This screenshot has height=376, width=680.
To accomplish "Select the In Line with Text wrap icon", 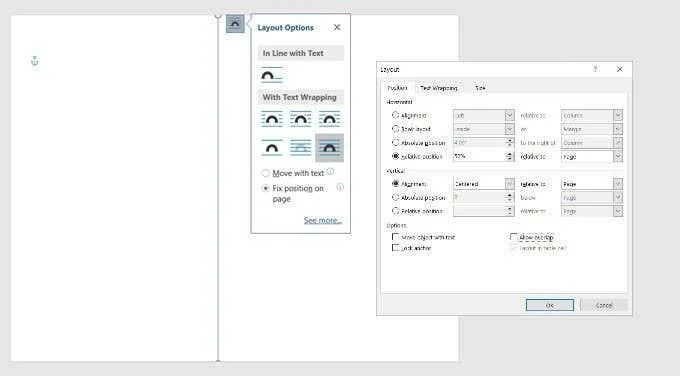I will [272, 75].
